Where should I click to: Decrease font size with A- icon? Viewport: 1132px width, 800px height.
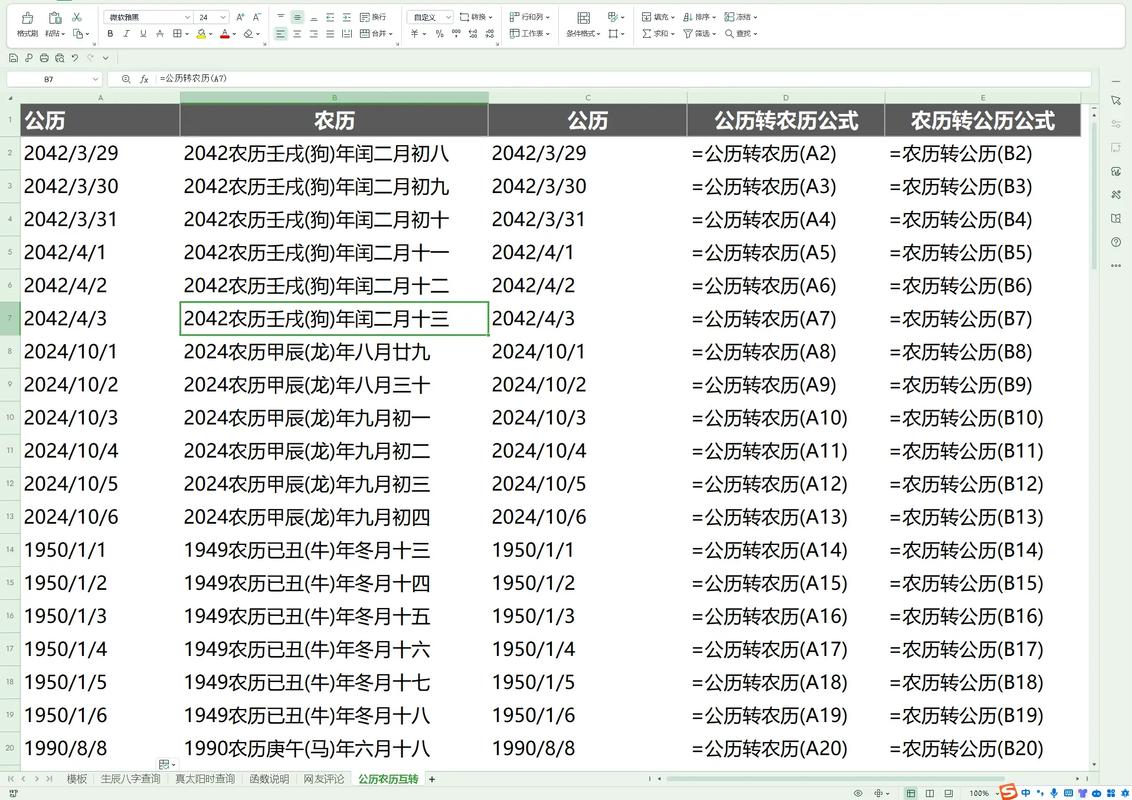256,17
